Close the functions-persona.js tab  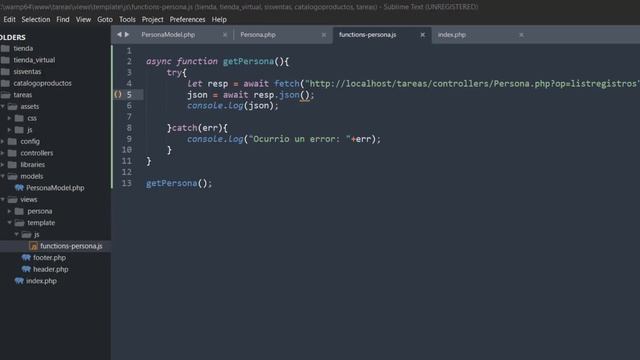422,35
